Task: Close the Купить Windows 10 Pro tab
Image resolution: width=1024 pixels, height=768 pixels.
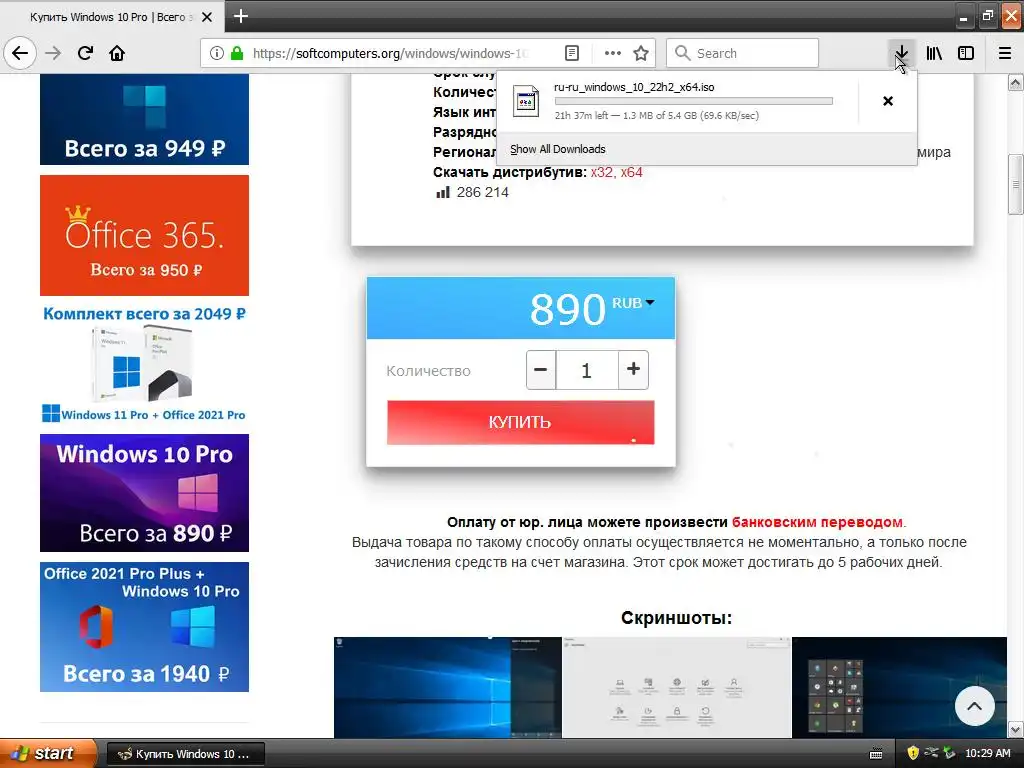Action: tap(207, 17)
